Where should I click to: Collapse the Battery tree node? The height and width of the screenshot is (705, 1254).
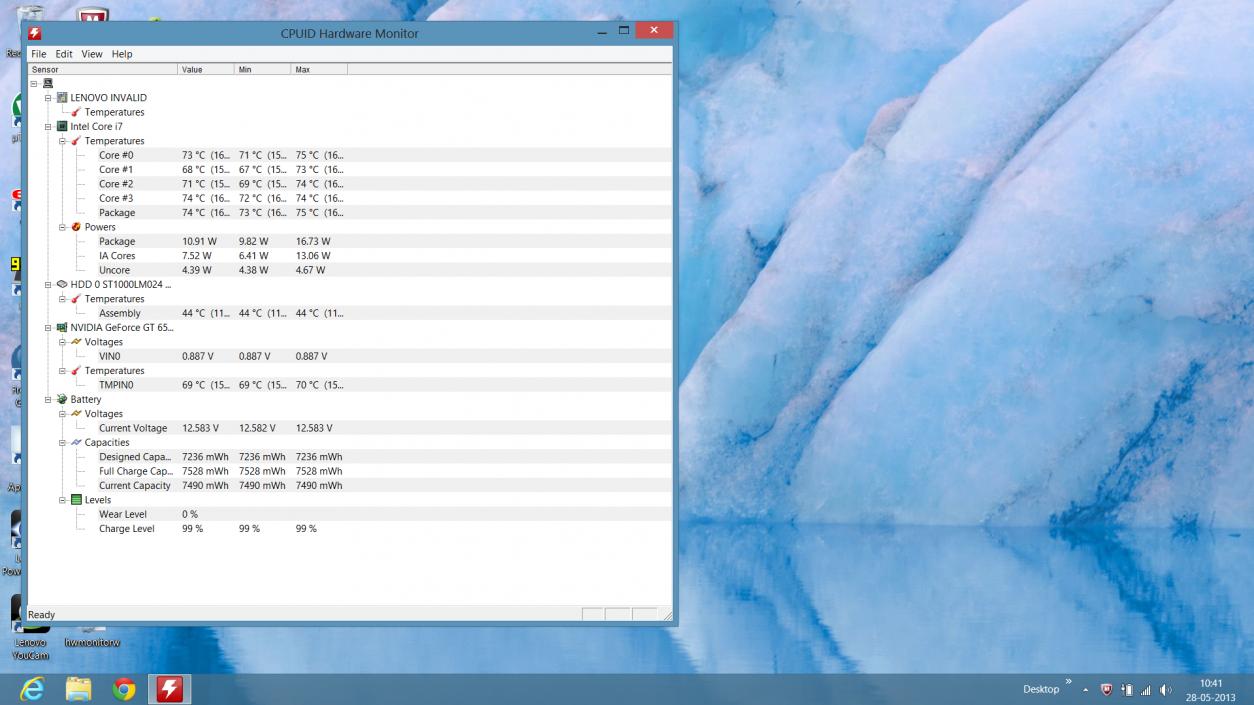48,399
